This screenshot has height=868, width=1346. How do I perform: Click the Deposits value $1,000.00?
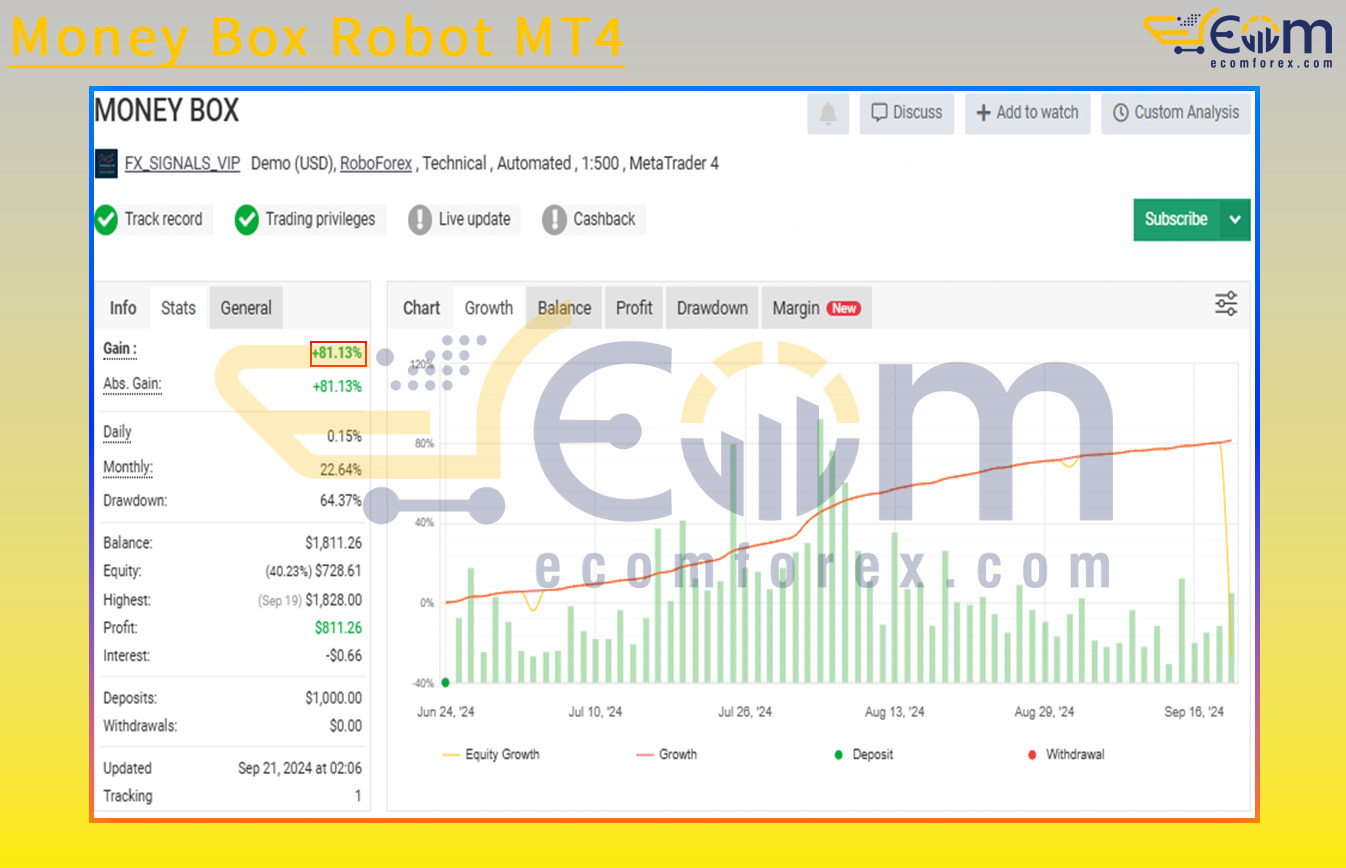tap(333, 698)
